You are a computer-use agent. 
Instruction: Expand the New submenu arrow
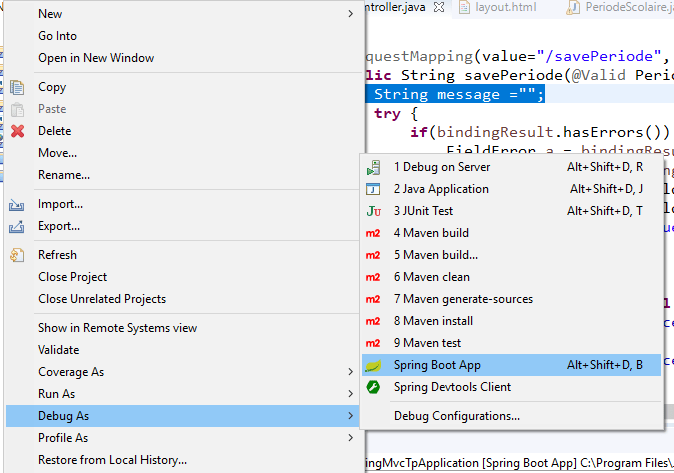[351, 14]
